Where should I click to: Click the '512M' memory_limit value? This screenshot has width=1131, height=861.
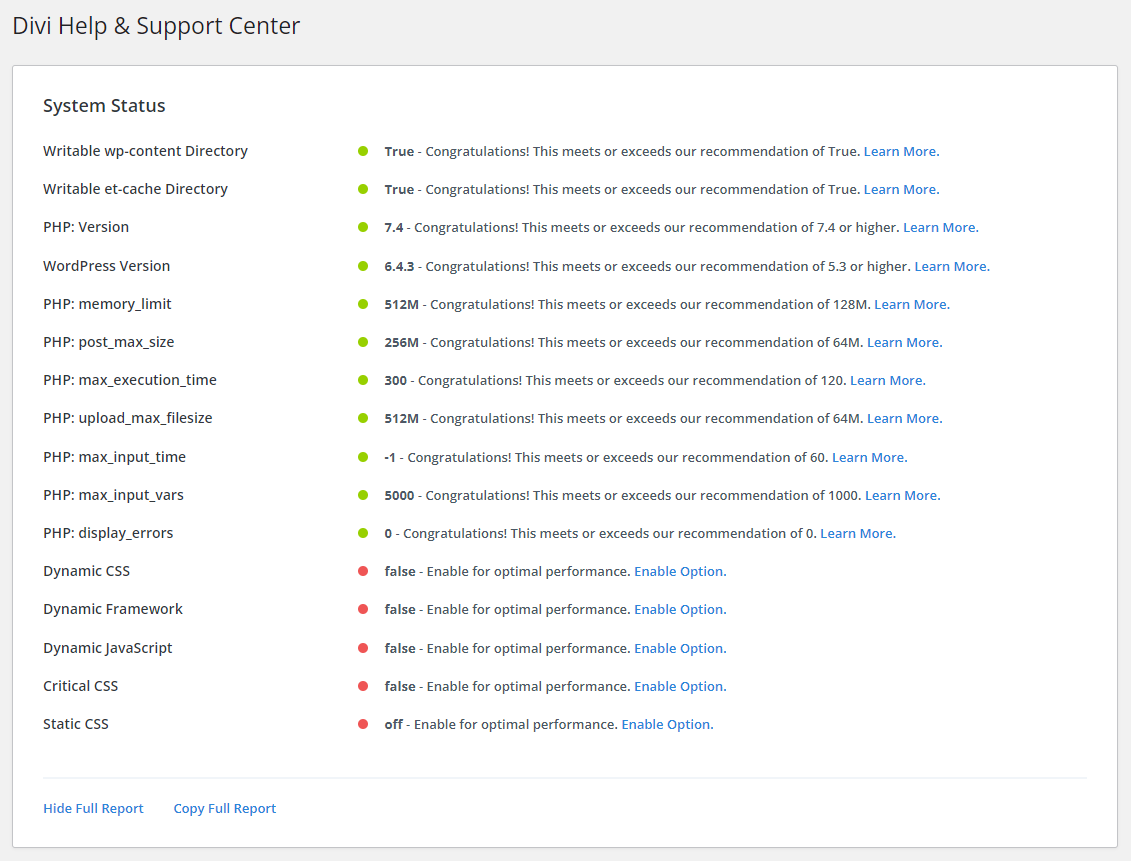(401, 305)
